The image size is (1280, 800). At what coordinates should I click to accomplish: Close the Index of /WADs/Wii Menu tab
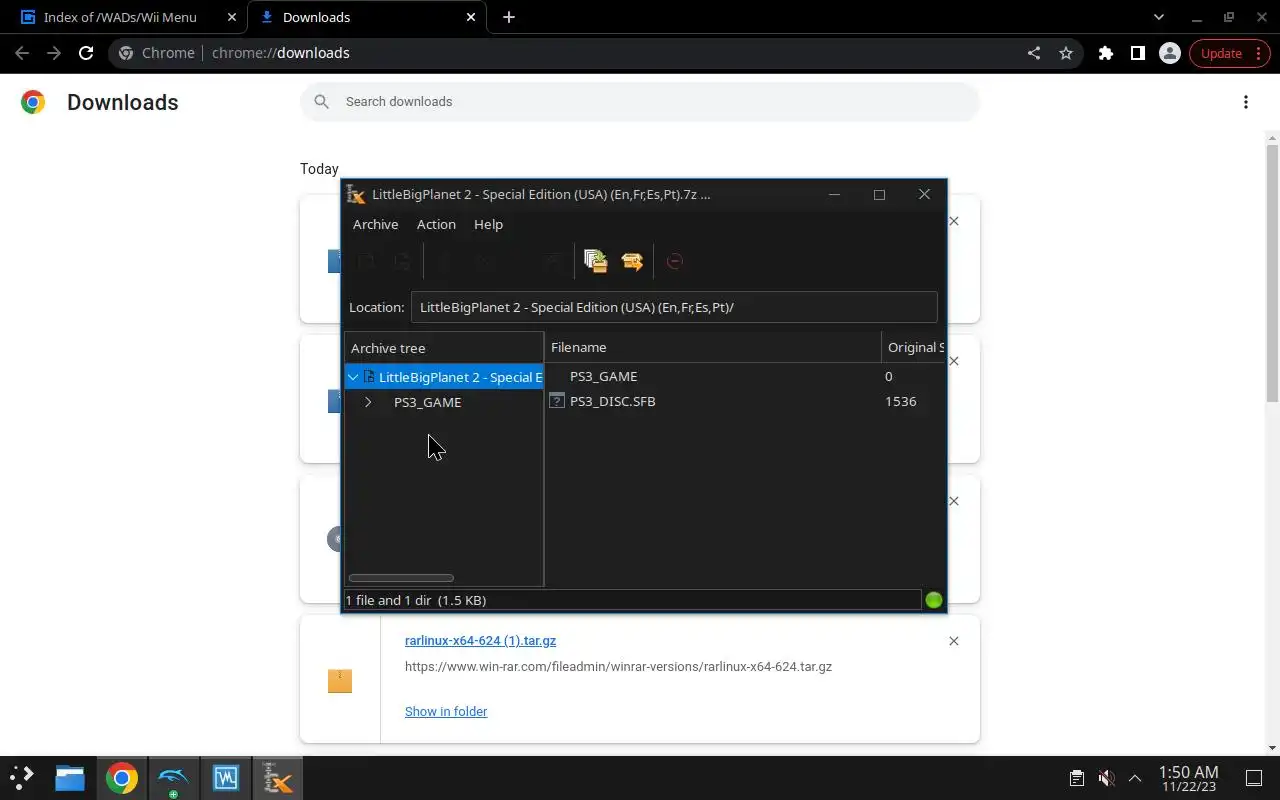tap(232, 17)
